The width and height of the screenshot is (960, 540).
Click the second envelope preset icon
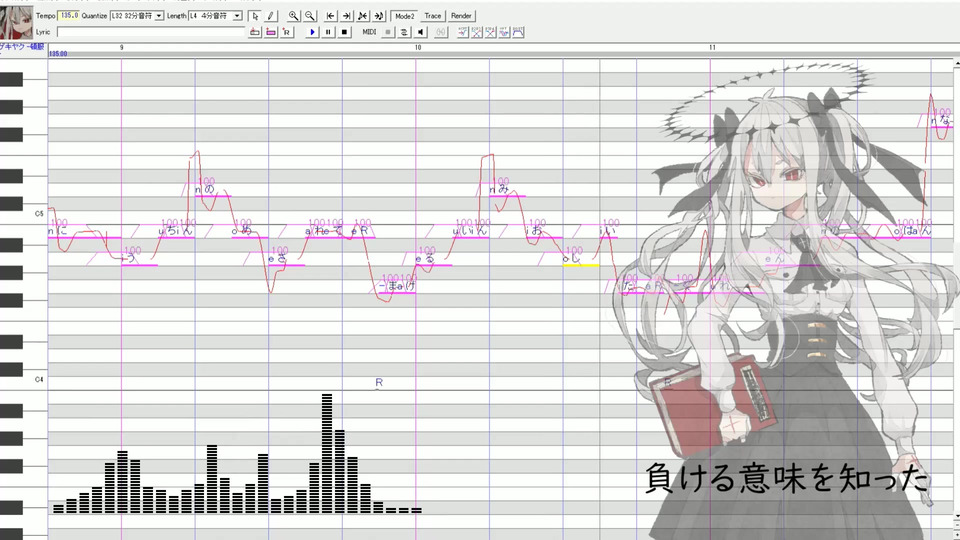477,32
